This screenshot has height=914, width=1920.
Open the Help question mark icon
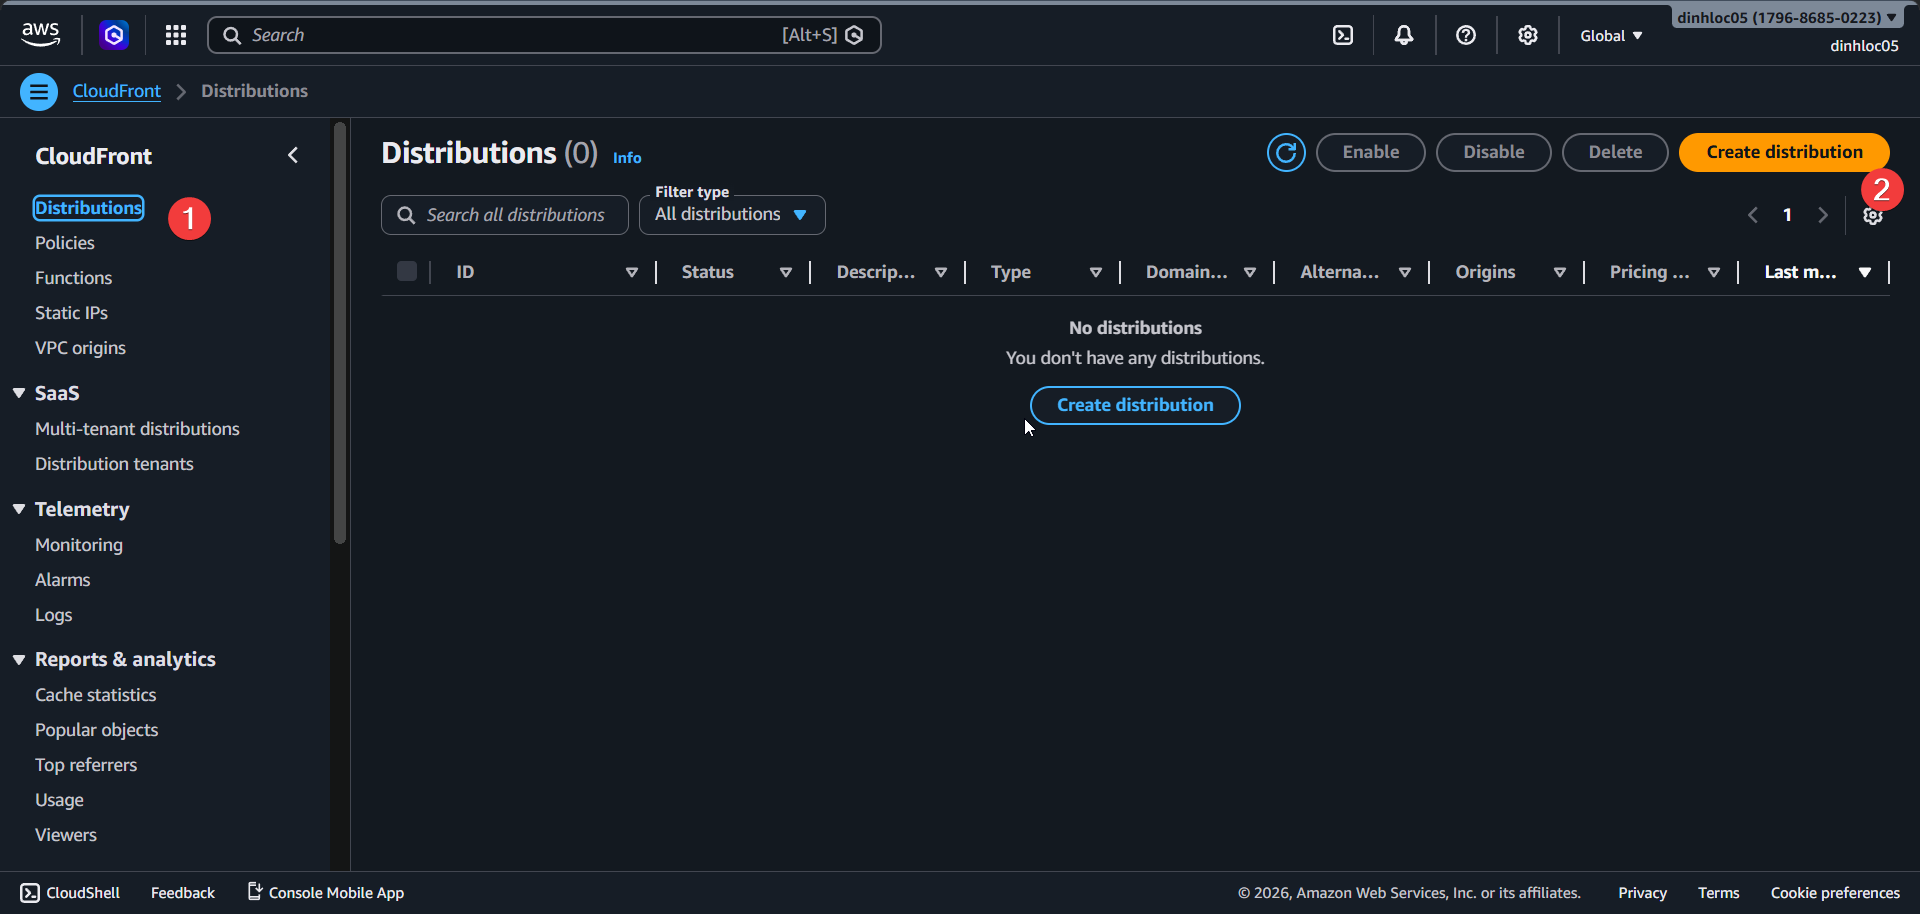(1465, 35)
